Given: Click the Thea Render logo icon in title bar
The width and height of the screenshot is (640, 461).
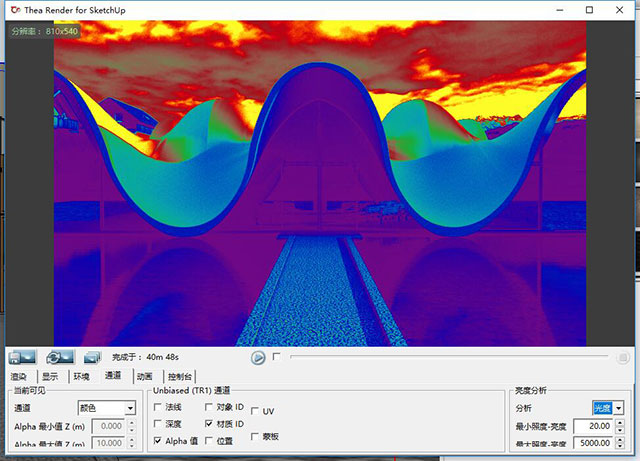Looking at the screenshot, I should point(16,10).
